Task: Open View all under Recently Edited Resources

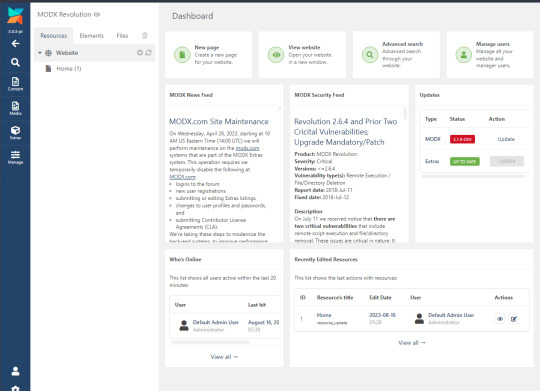Action: [412, 342]
